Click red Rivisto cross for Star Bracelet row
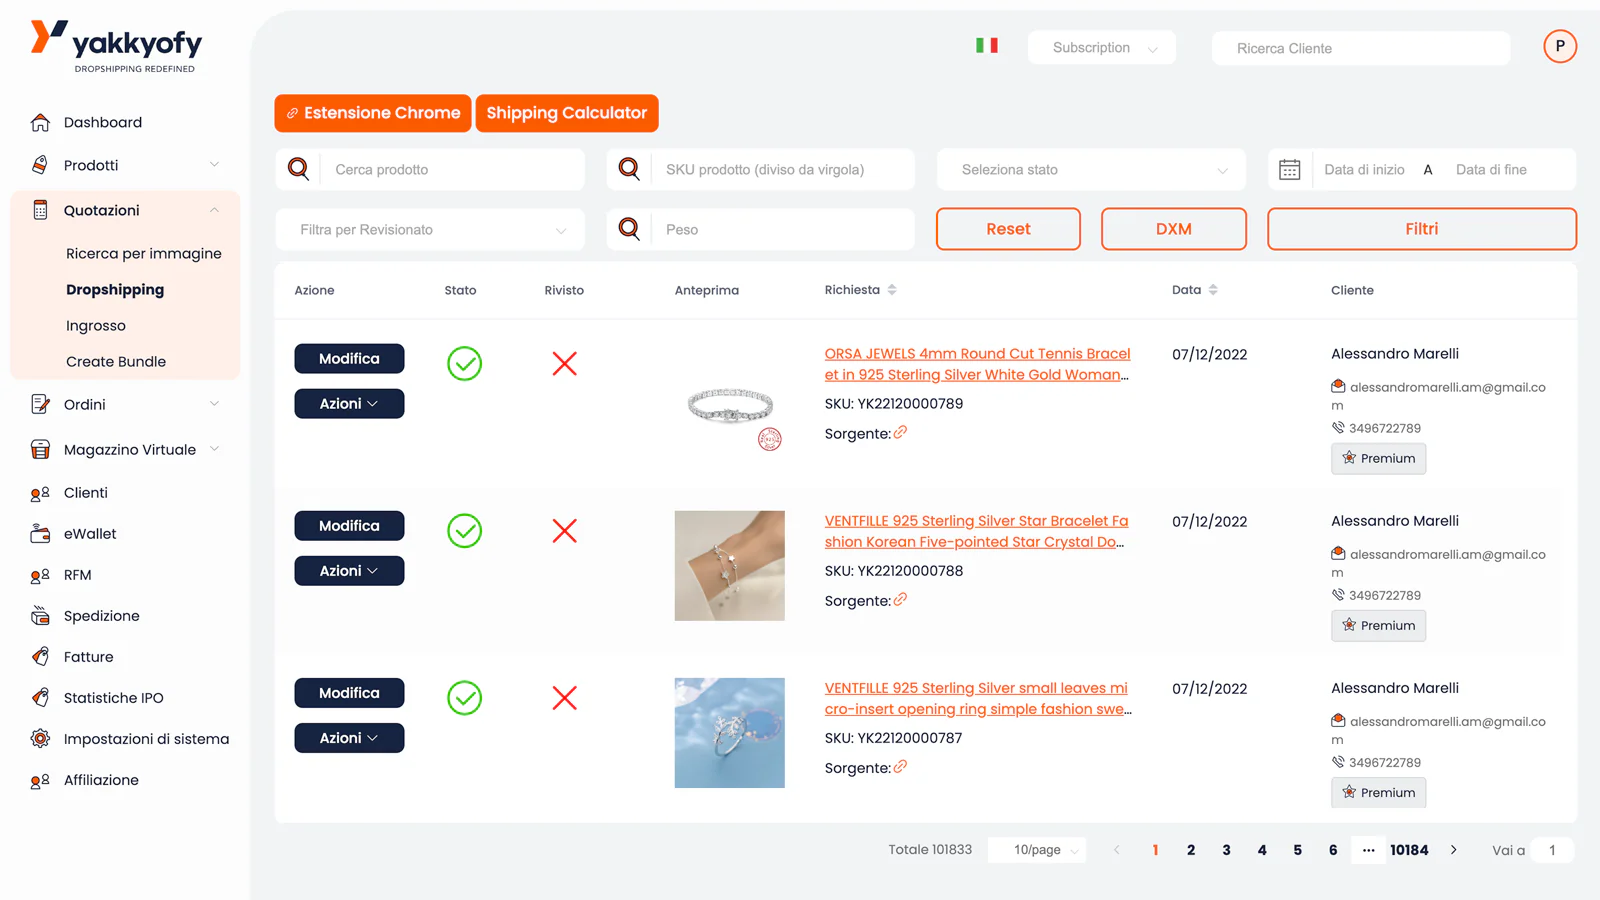The image size is (1600, 900). [x=564, y=531]
